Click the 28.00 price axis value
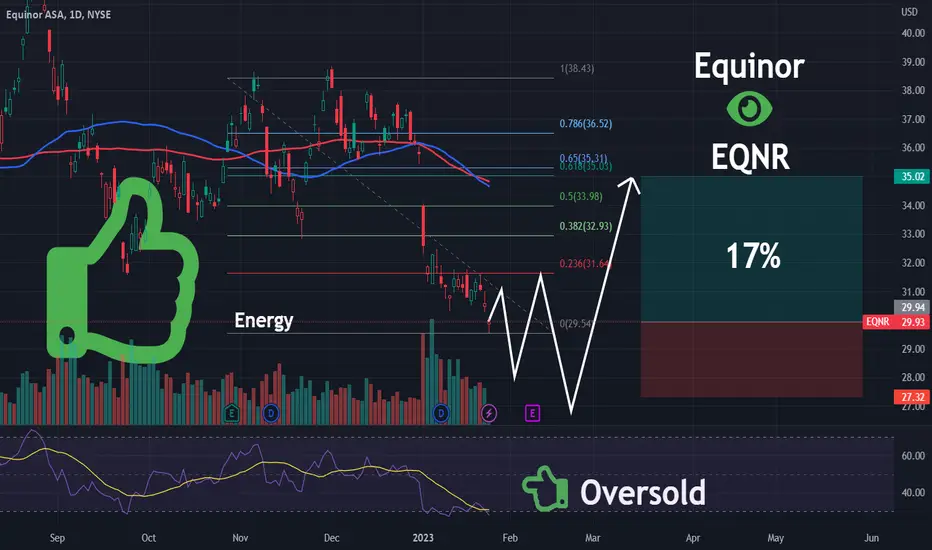 coord(913,378)
